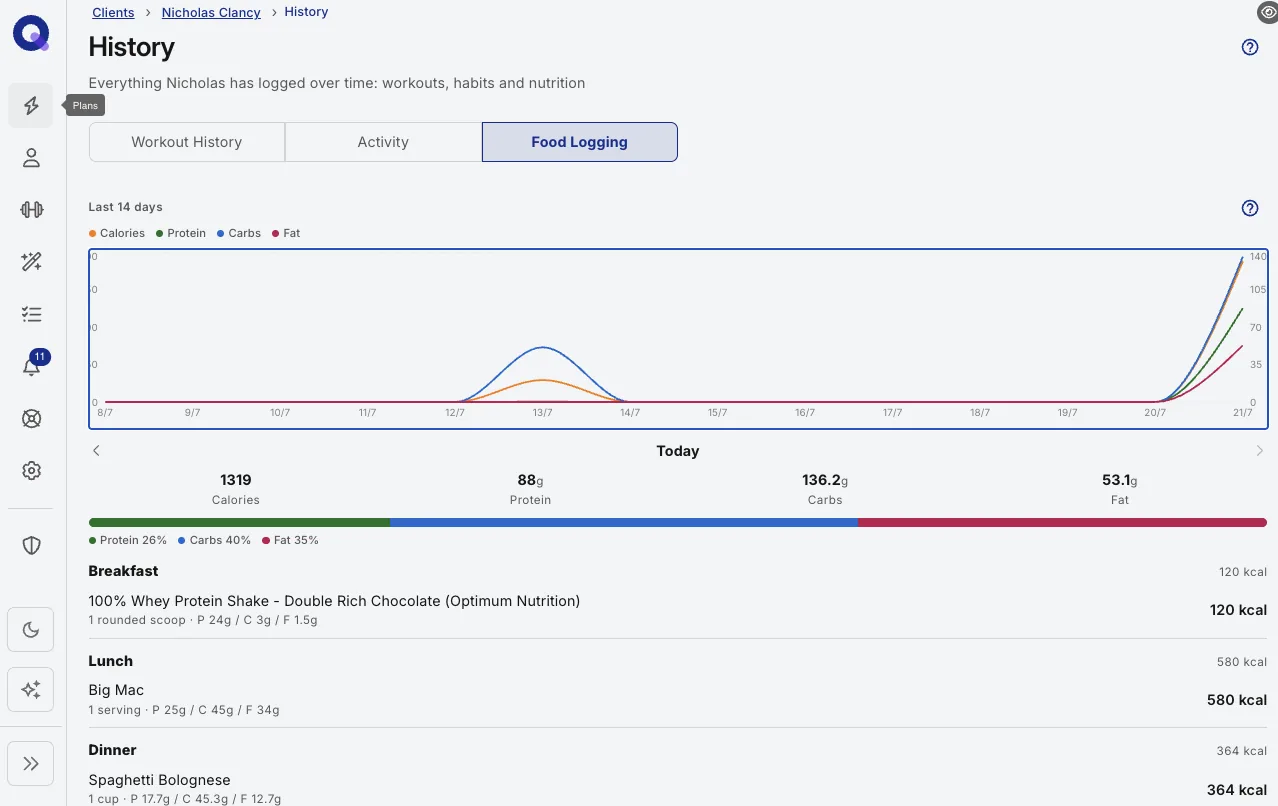This screenshot has width=1278, height=806.
Task: Open the settings gear icon
Action: tap(31, 470)
